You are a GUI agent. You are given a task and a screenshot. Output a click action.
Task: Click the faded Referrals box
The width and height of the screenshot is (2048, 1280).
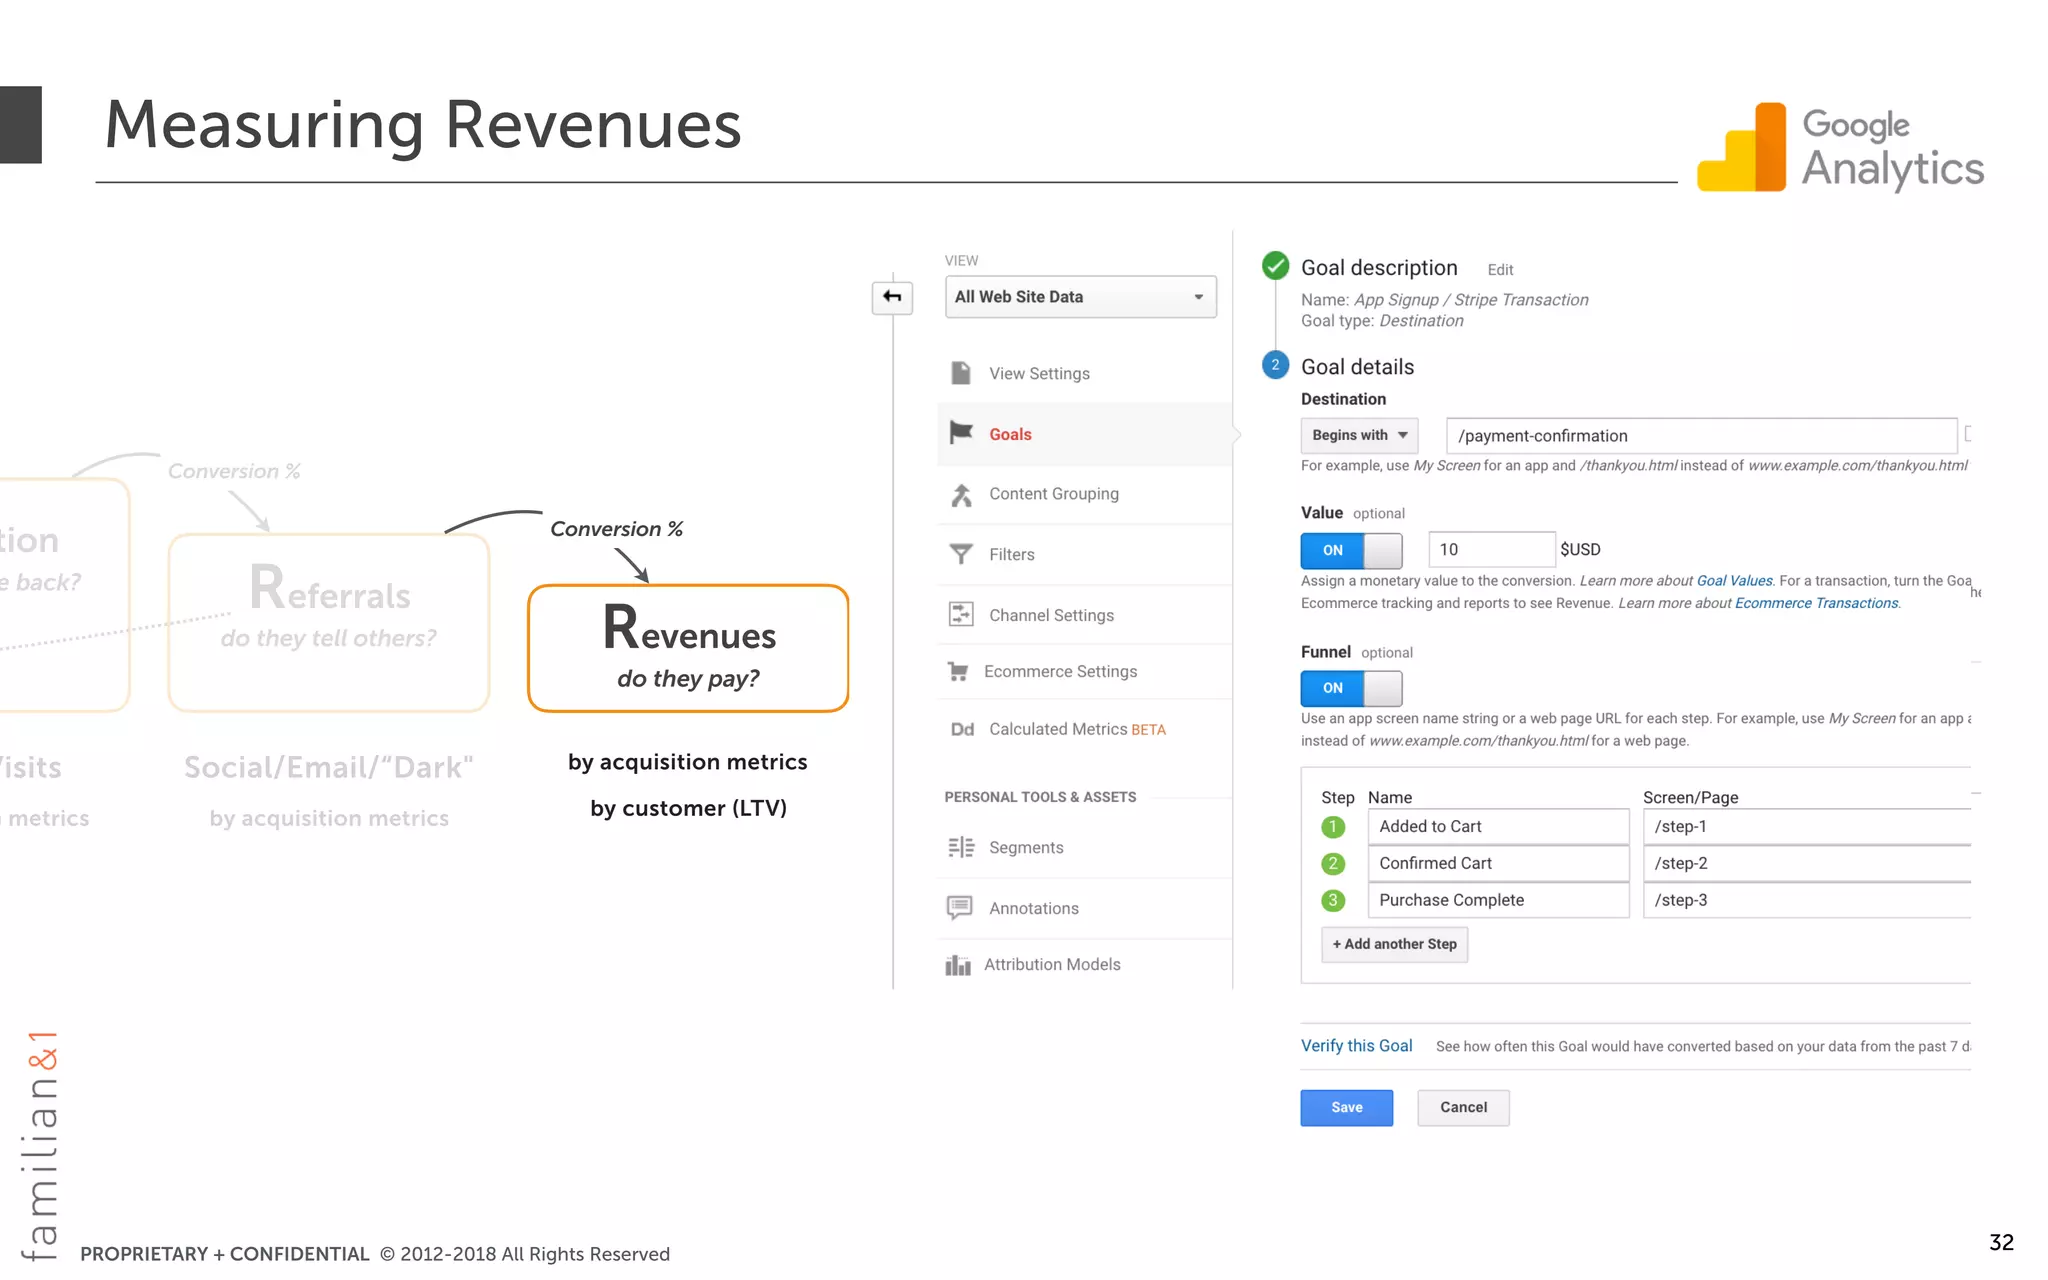329,622
